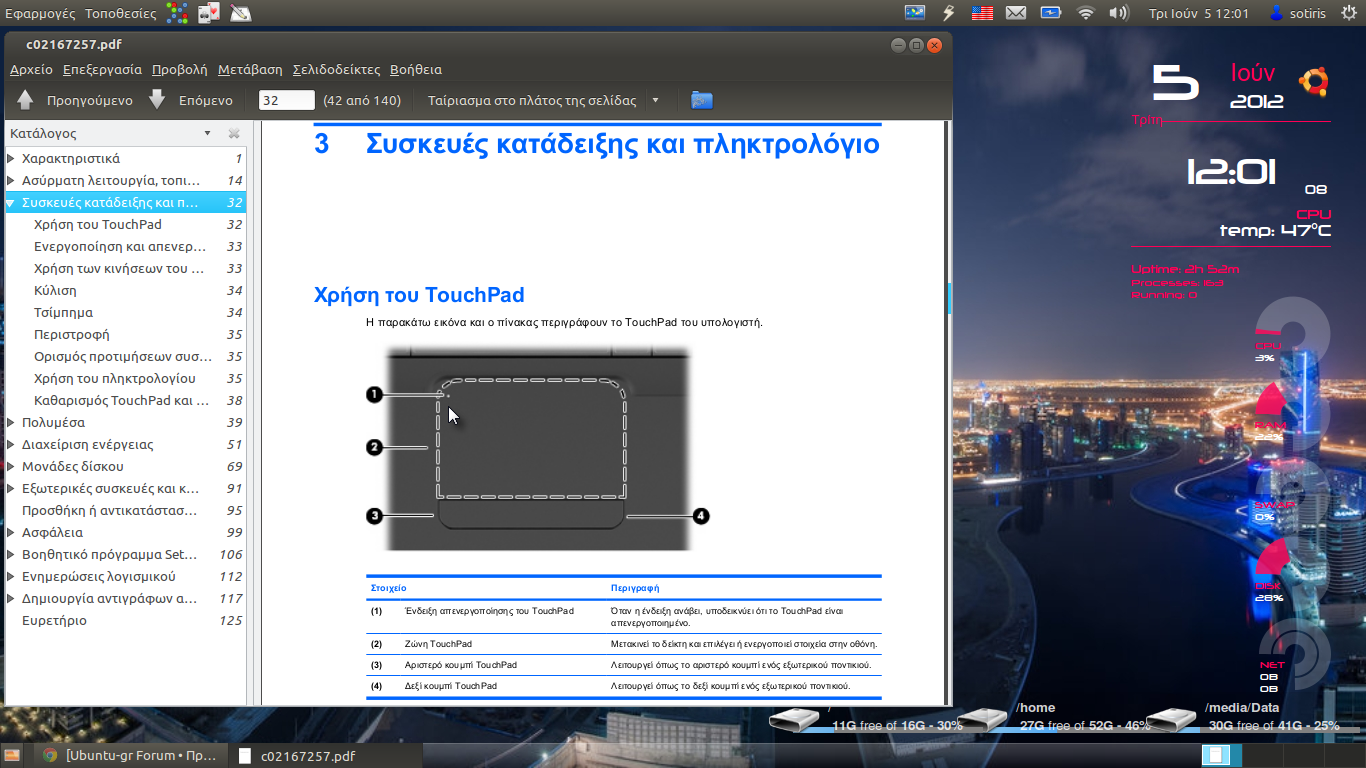Click the Next page down arrow icon
1366x768 pixels.
pyautogui.click(x=157, y=100)
